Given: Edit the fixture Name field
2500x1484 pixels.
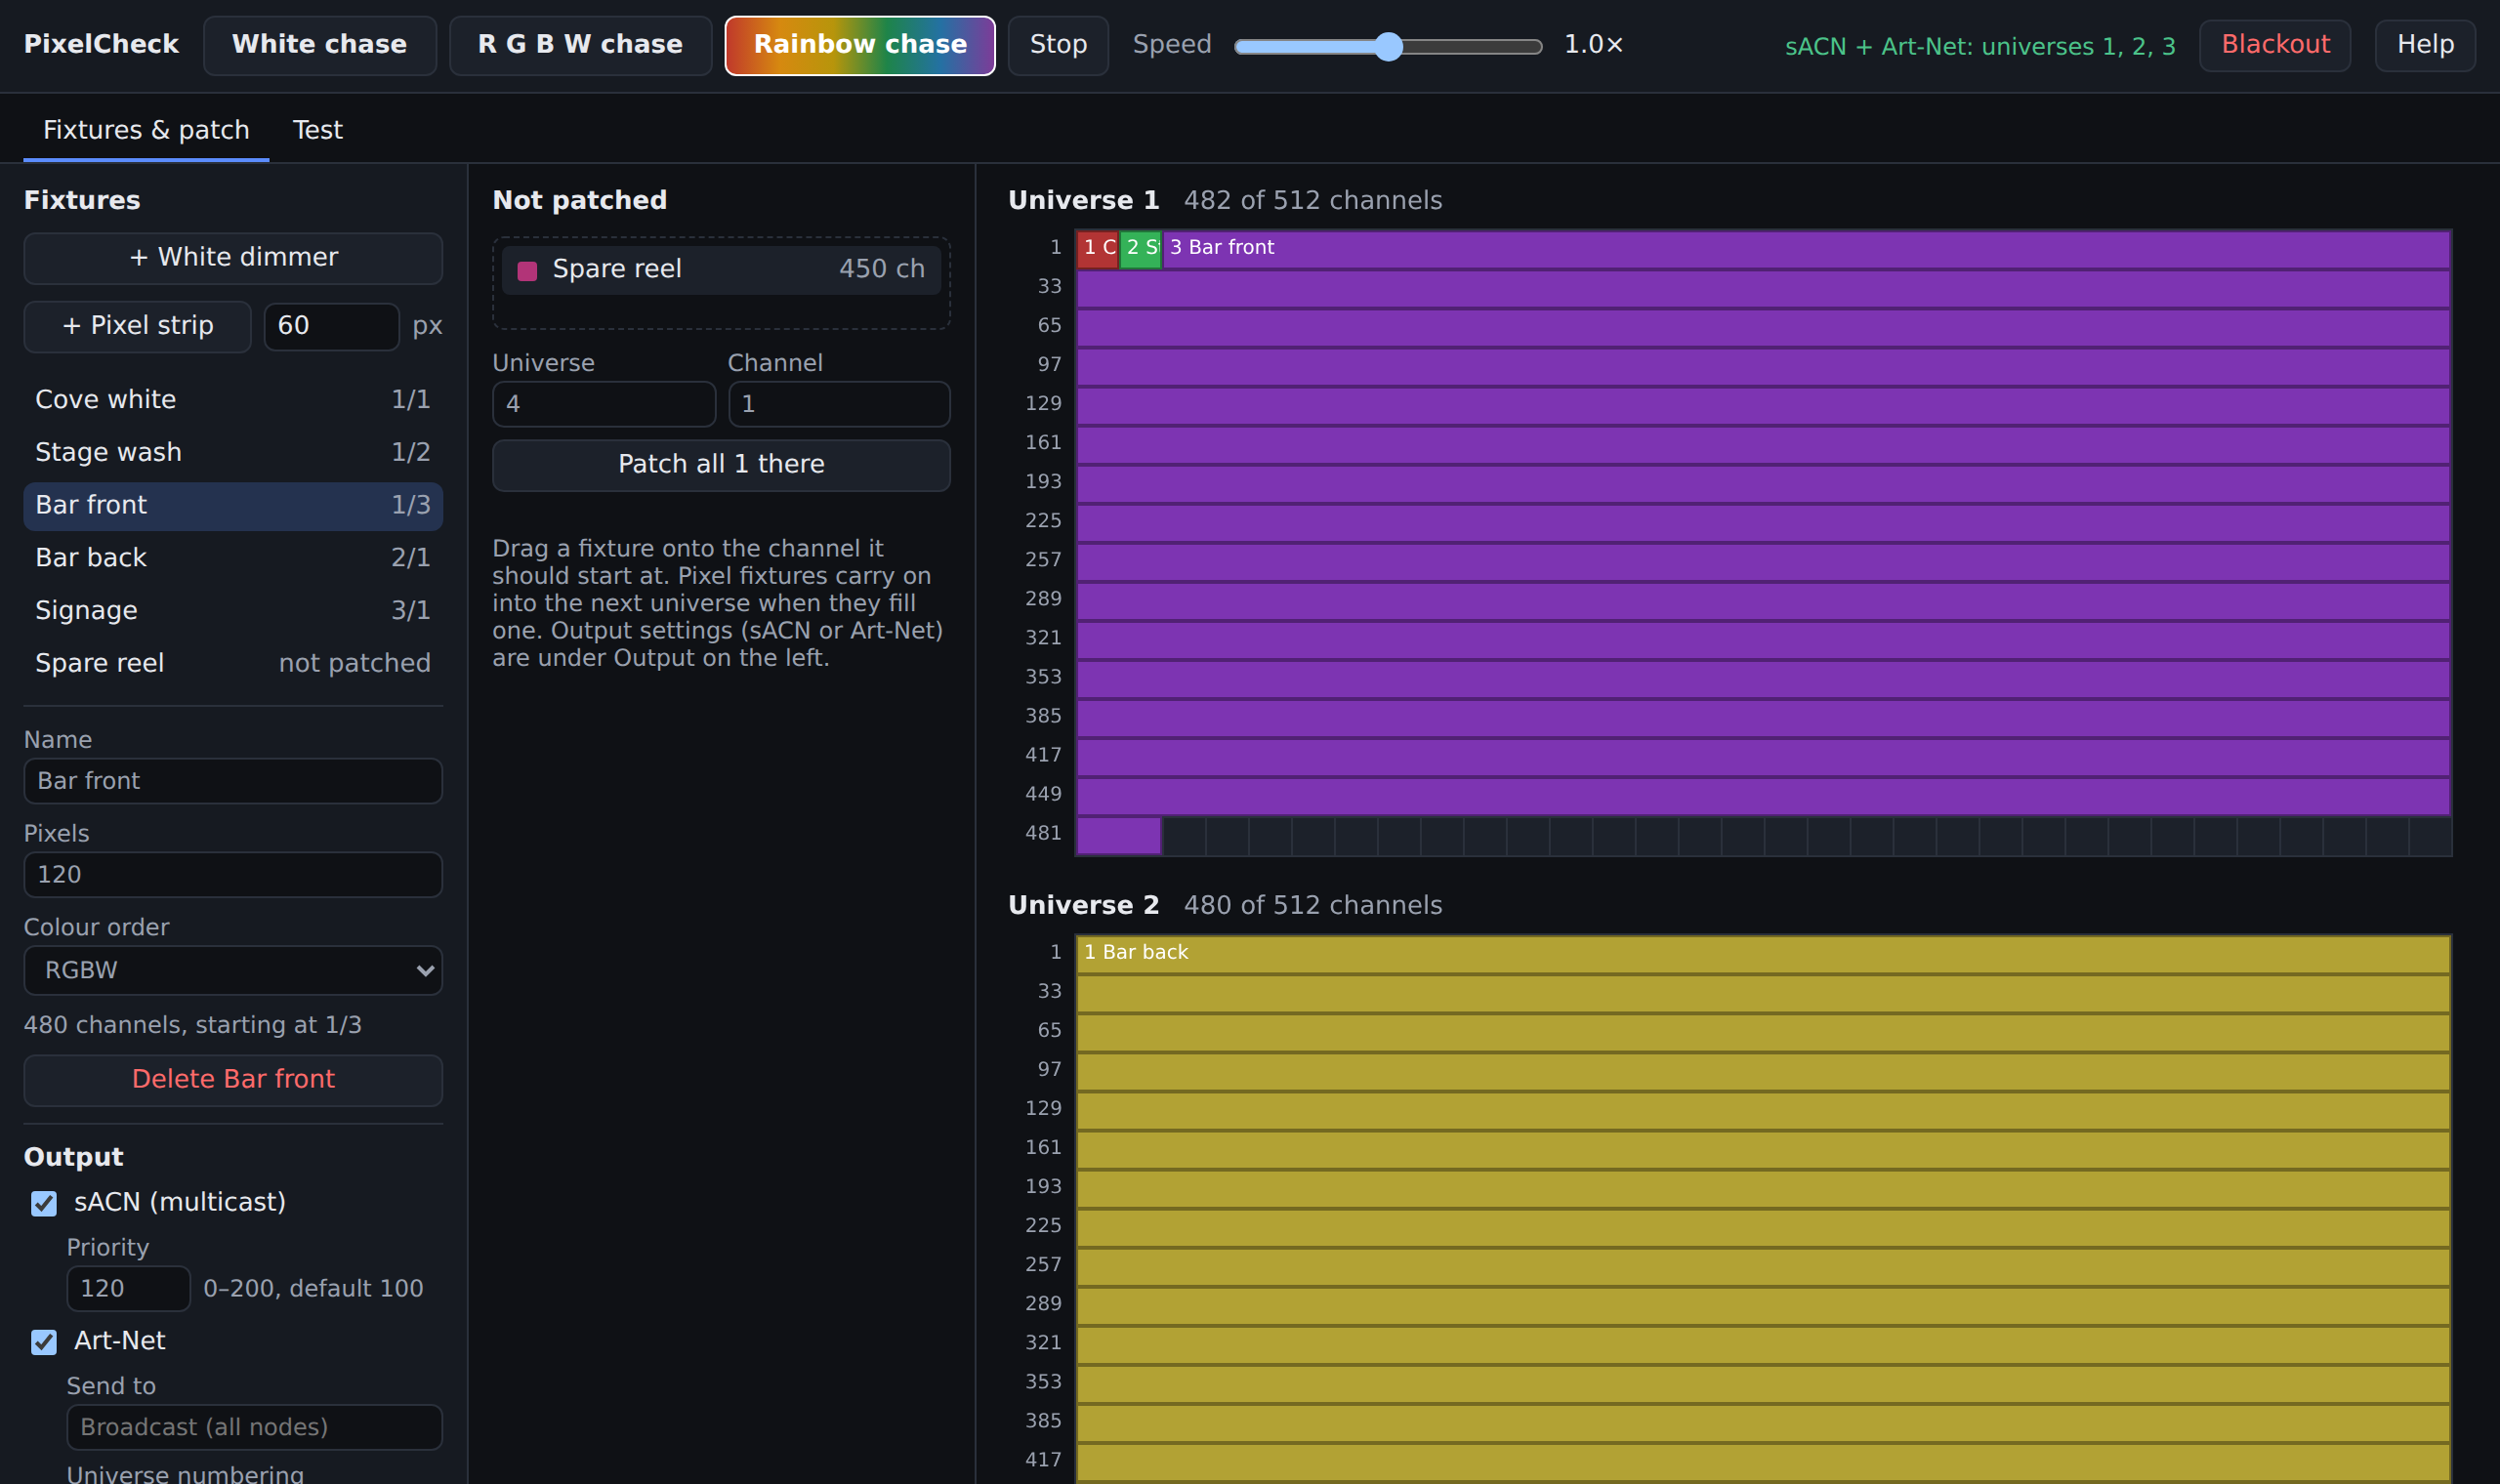Looking at the screenshot, I should [233, 781].
